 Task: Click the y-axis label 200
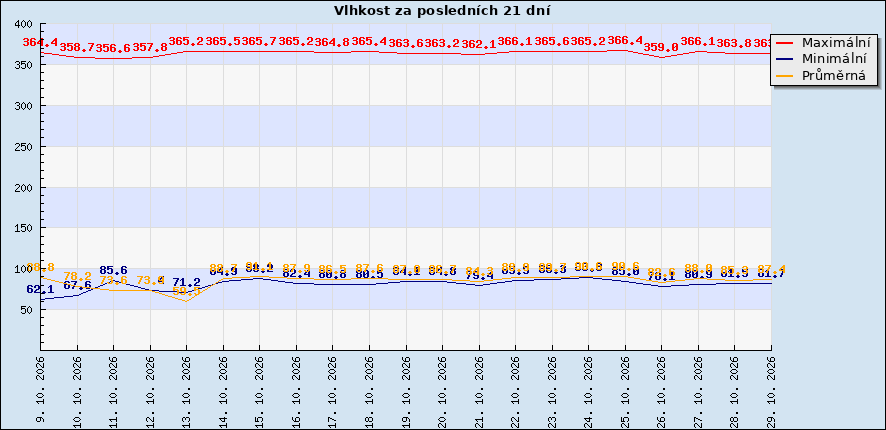click(x=24, y=188)
